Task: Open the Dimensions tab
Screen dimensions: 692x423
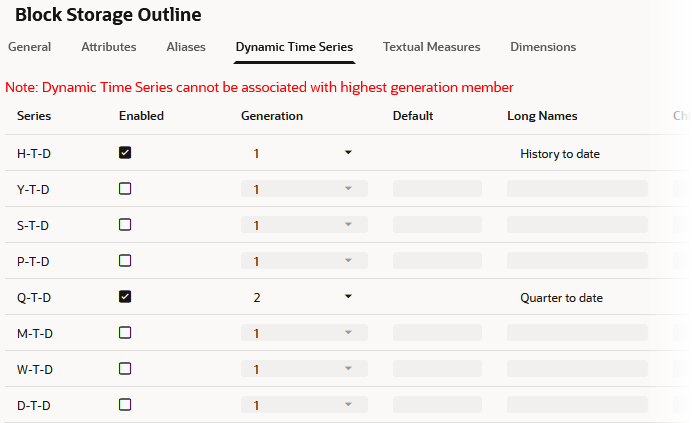Action: [x=543, y=47]
